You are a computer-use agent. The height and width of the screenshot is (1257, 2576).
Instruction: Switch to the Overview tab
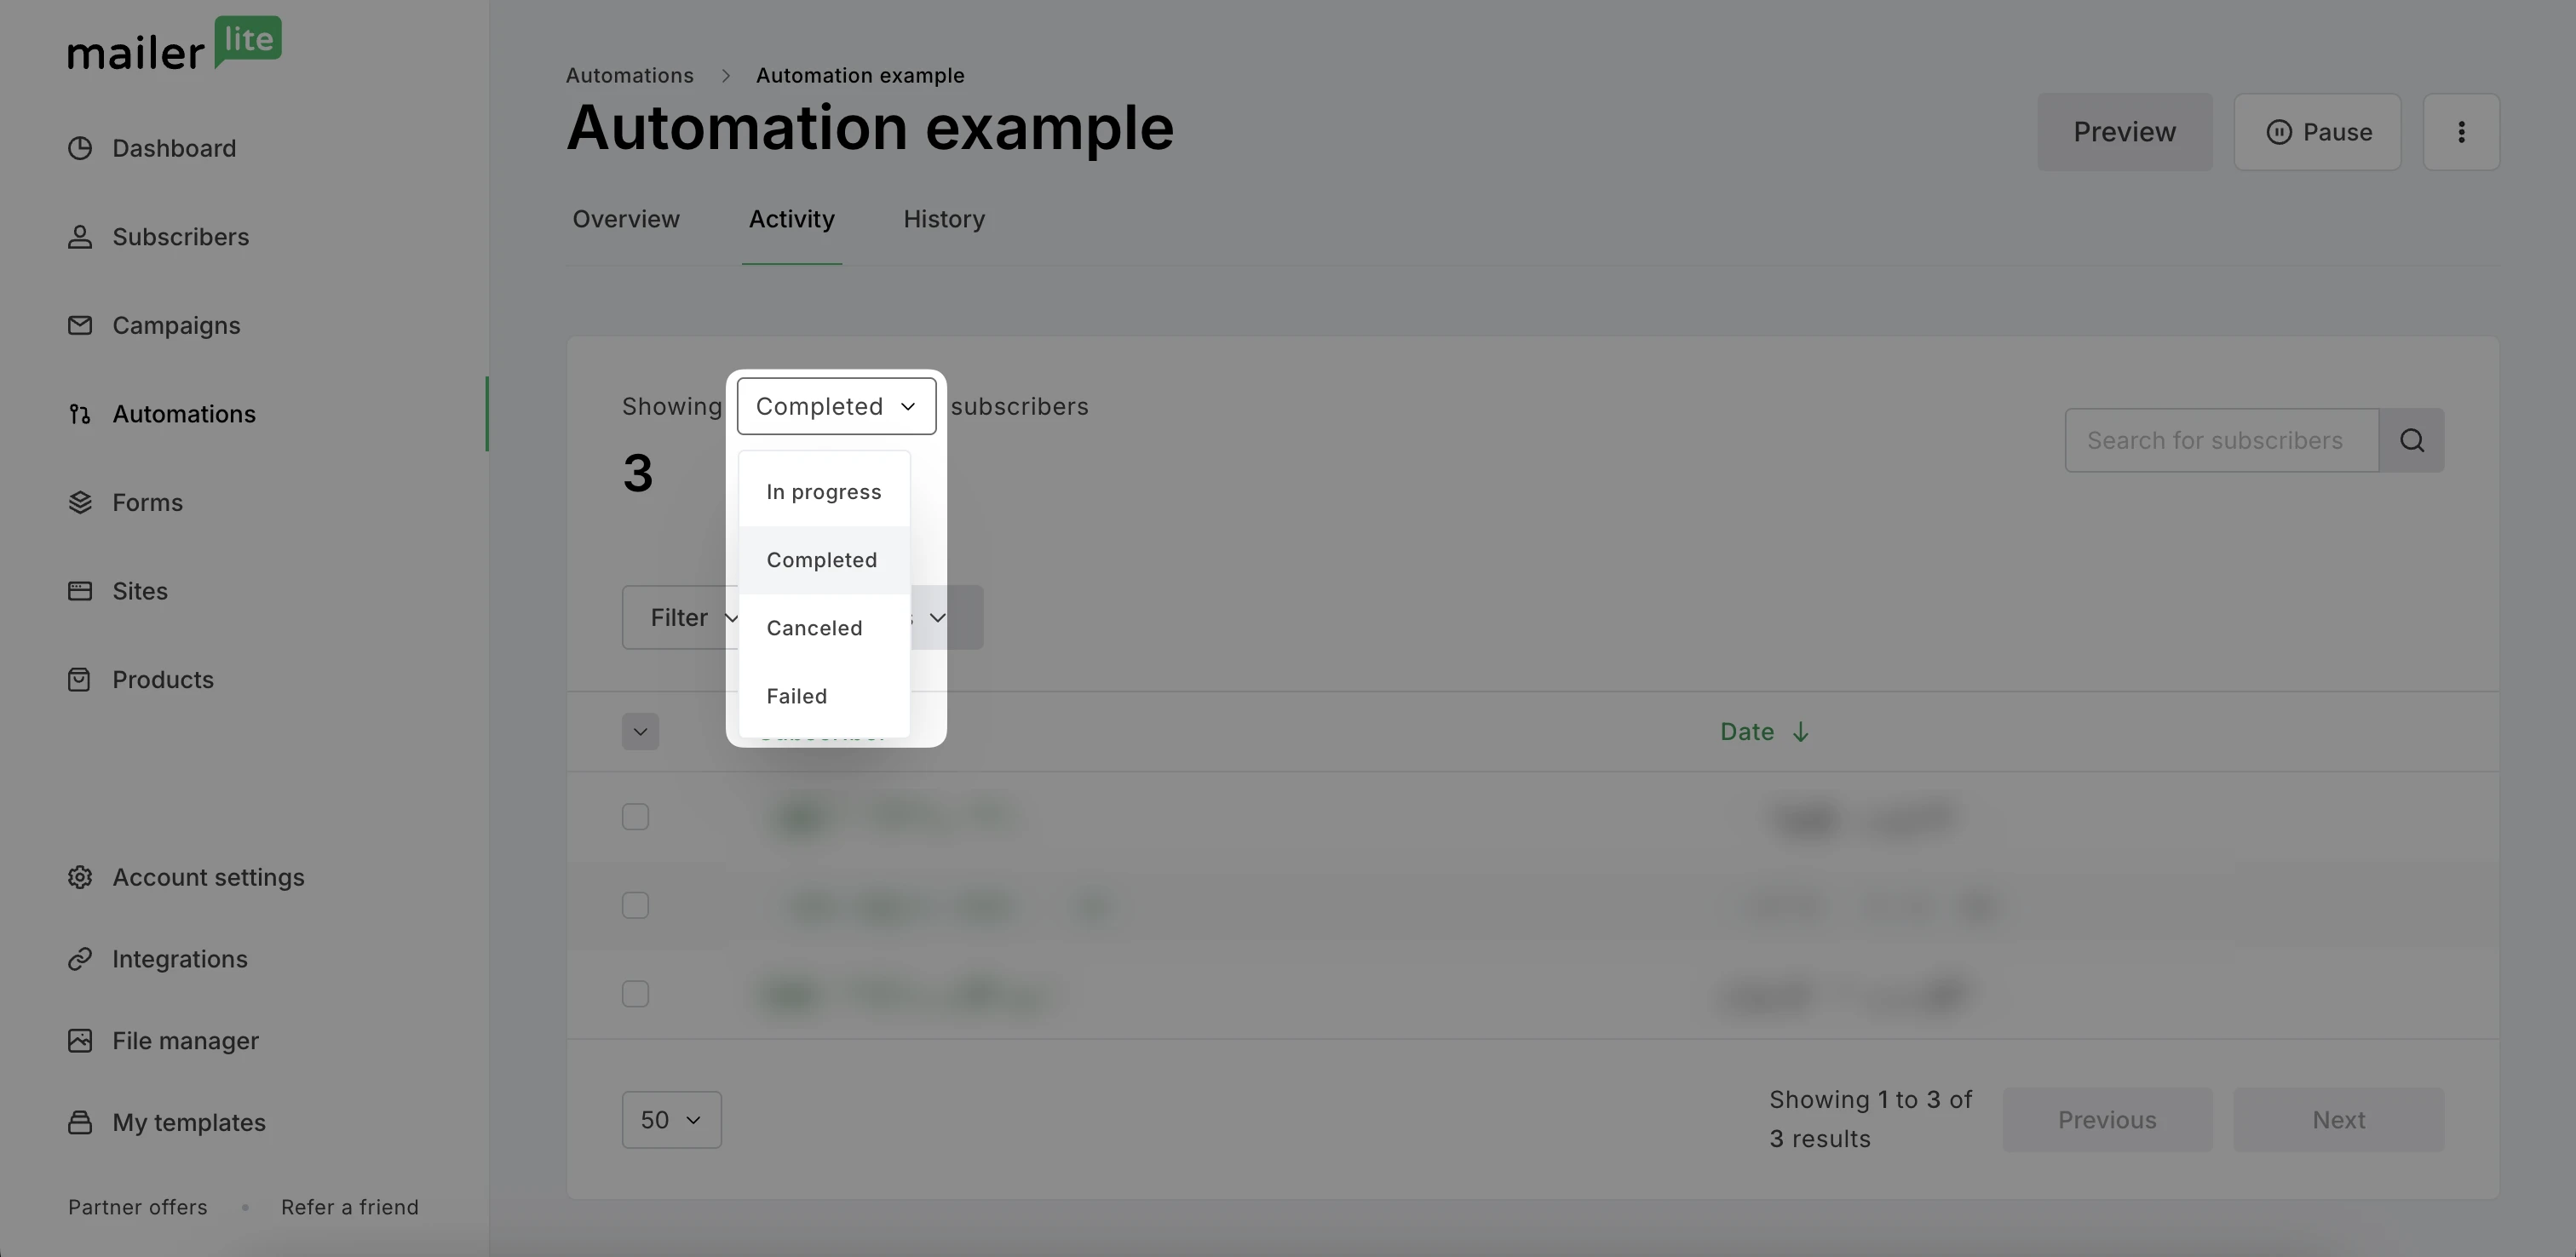coord(626,219)
